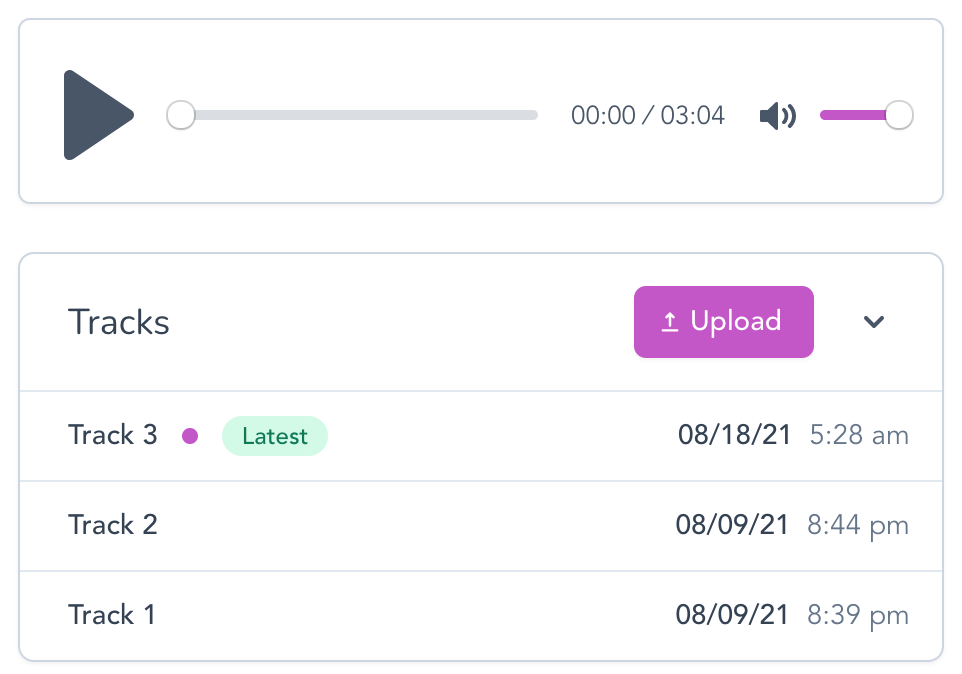962x674 pixels.
Task: Click the volume slider knob
Action: 899,115
